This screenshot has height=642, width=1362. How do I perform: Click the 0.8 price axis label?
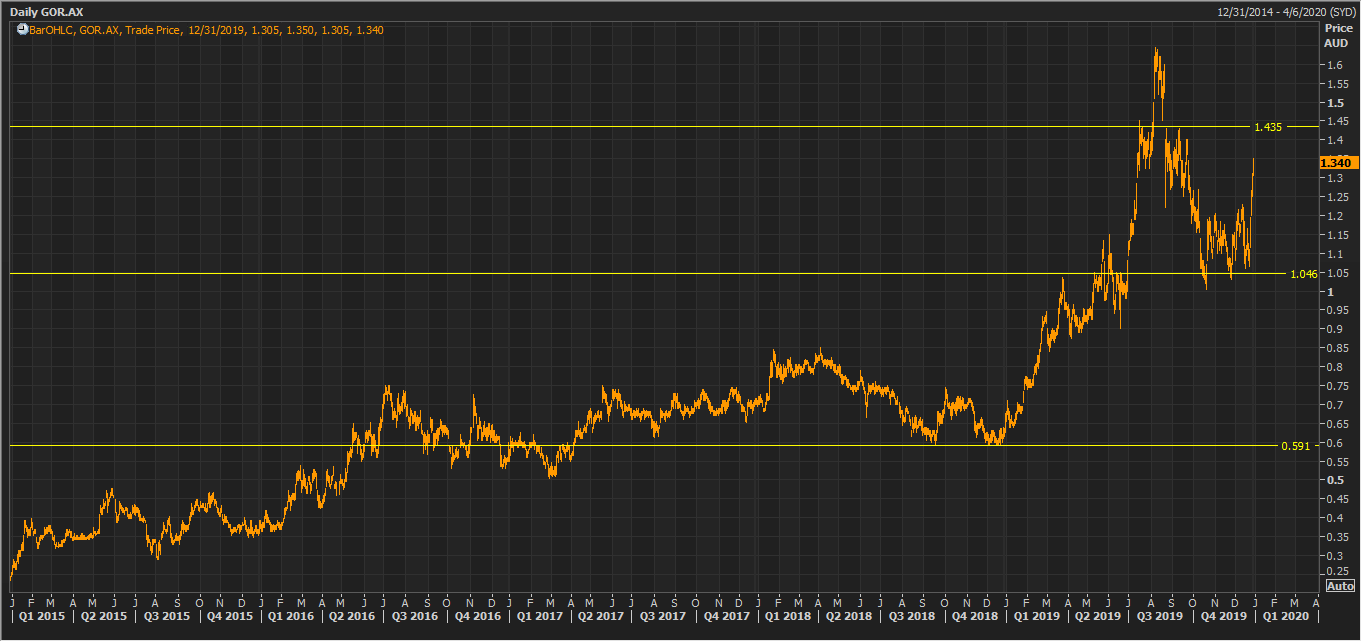pos(1335,367)
